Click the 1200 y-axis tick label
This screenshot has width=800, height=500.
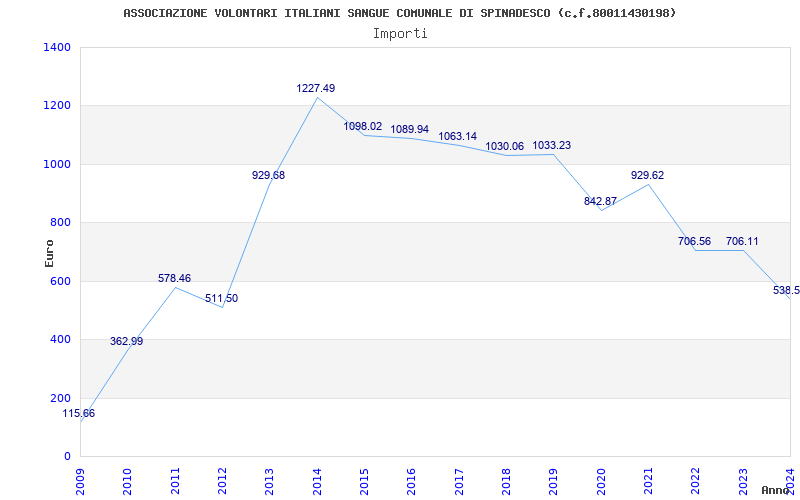point(57,106)
